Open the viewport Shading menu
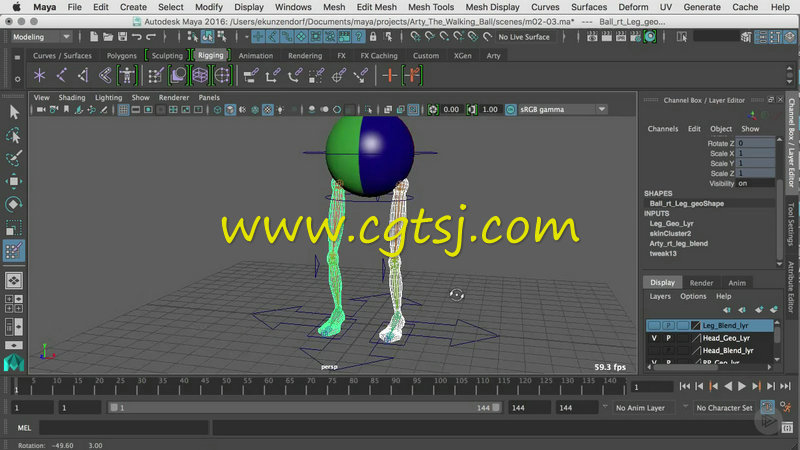This screenshot has width=800, height=450. [x=72, y=97]
